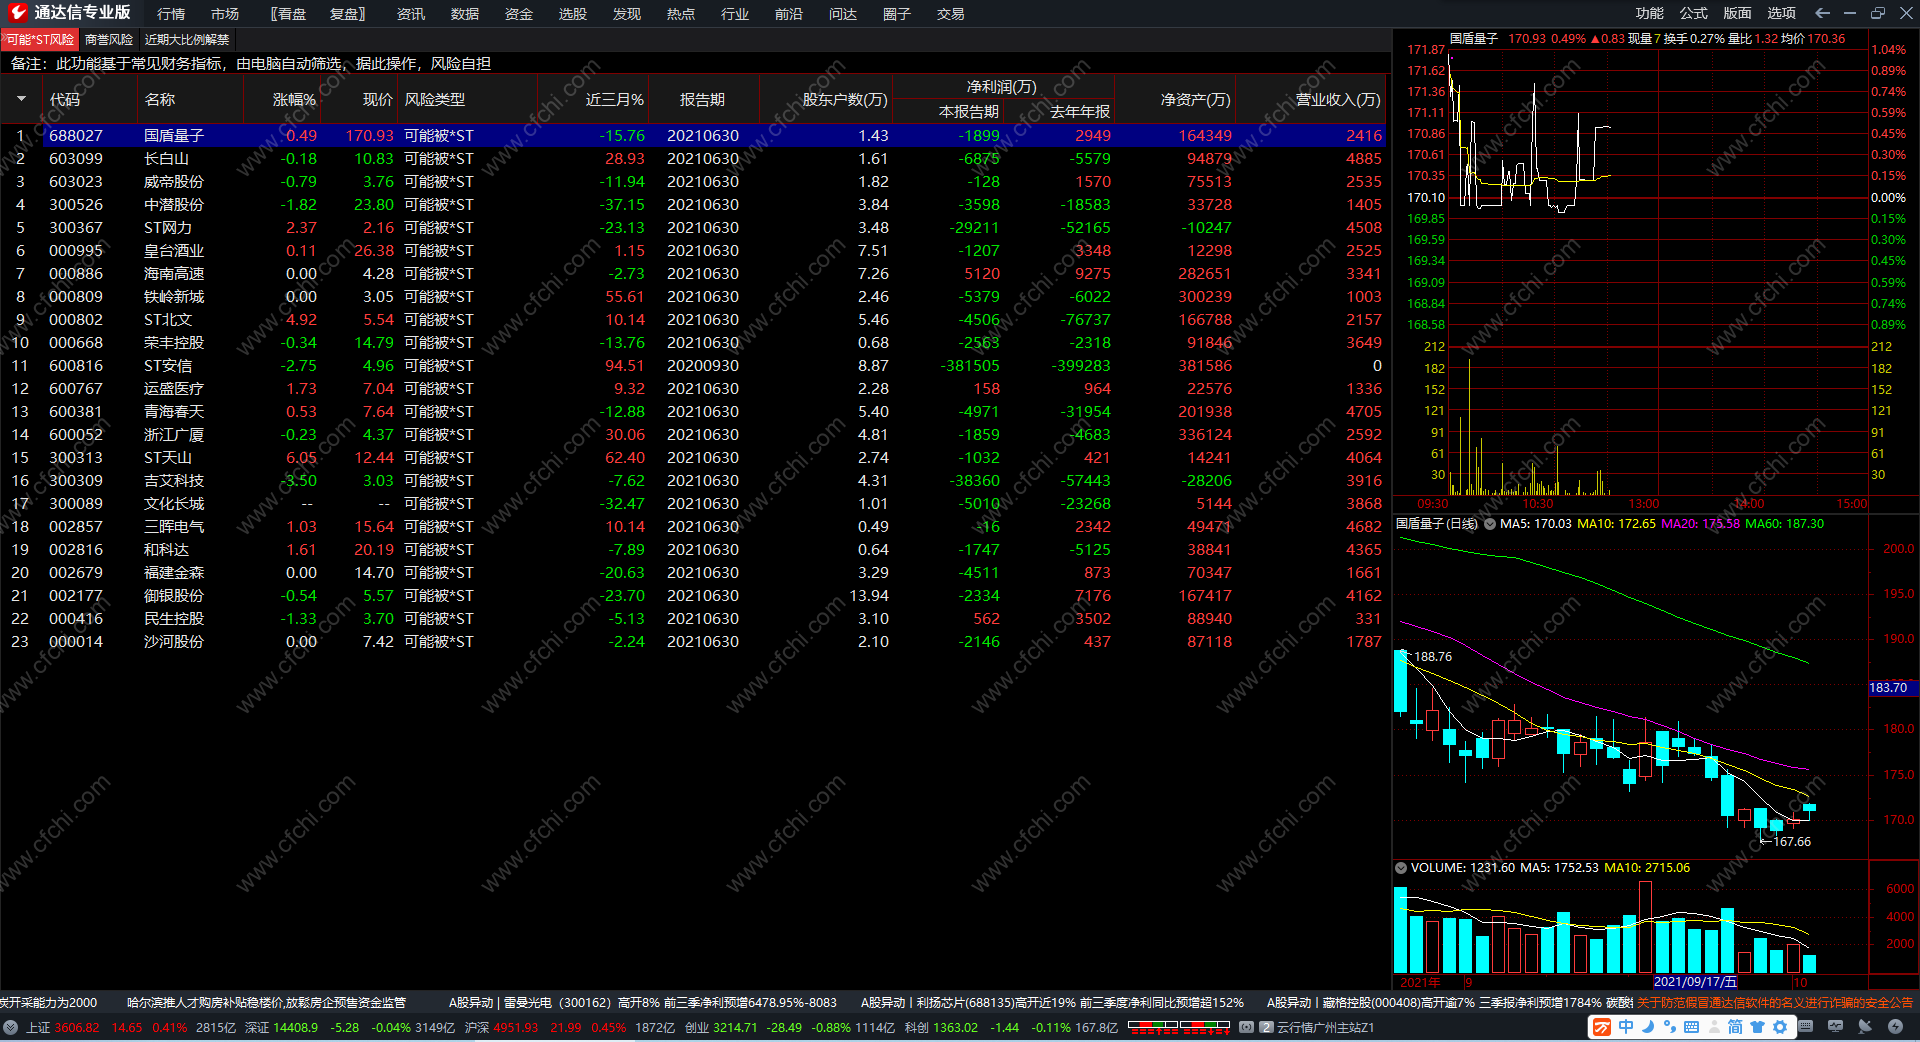Click the red-green market breadth indicator
1920x1042 pixels.
point(1179,1026)
